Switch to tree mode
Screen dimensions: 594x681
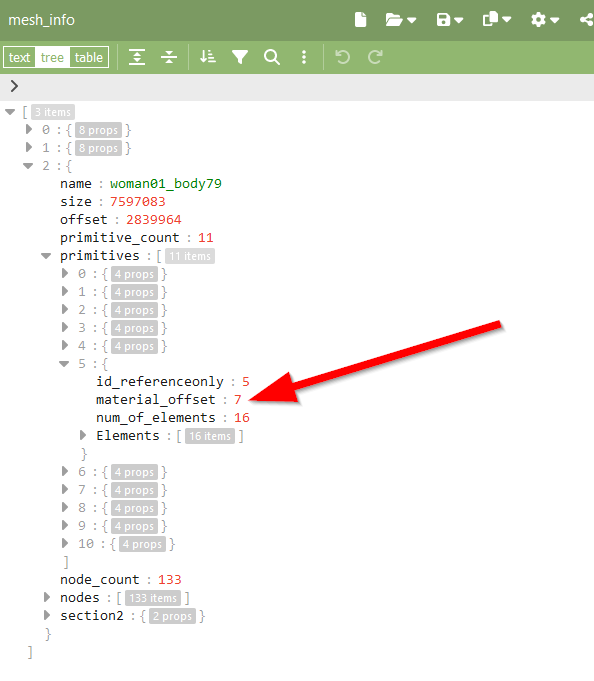point(52,57)
